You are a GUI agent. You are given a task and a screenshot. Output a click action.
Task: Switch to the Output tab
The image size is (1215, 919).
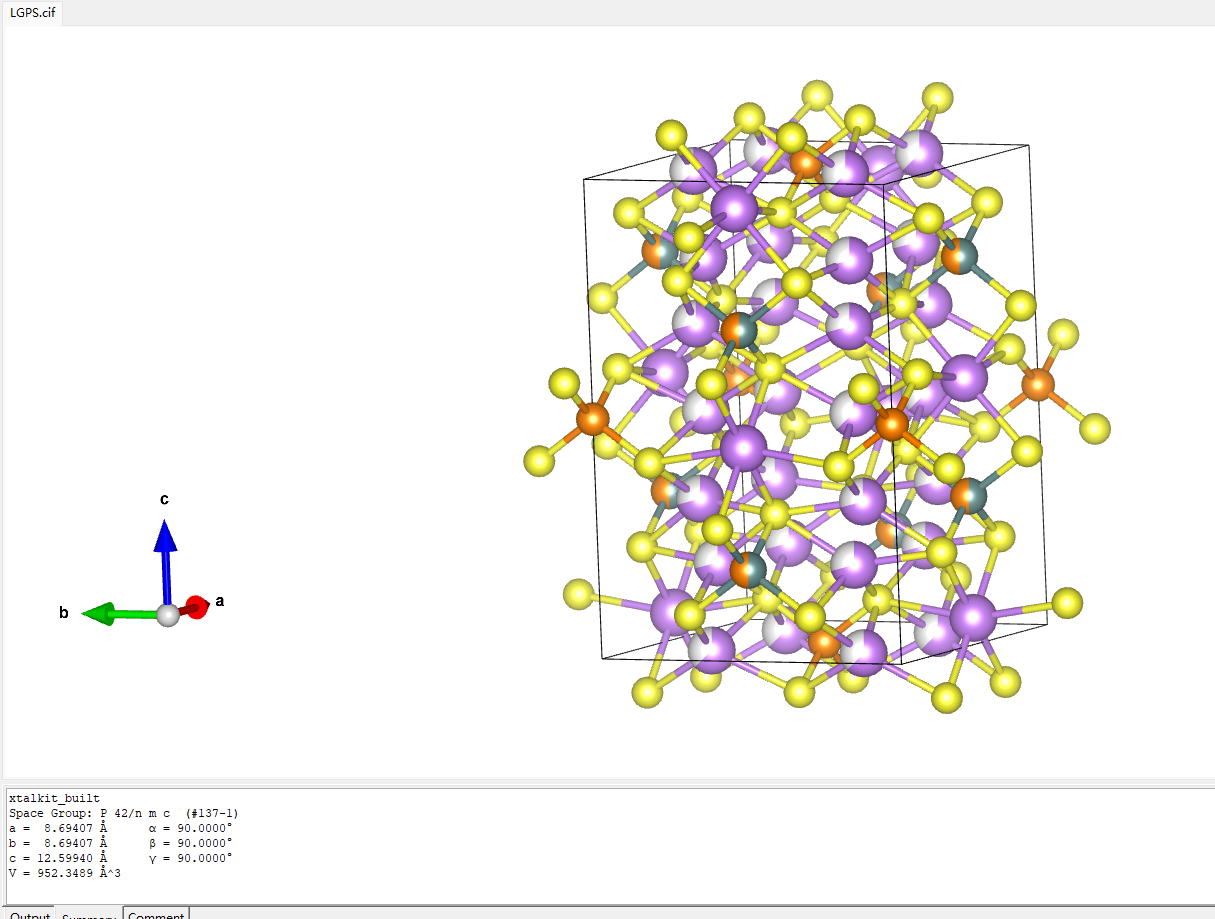click(29, 913)
